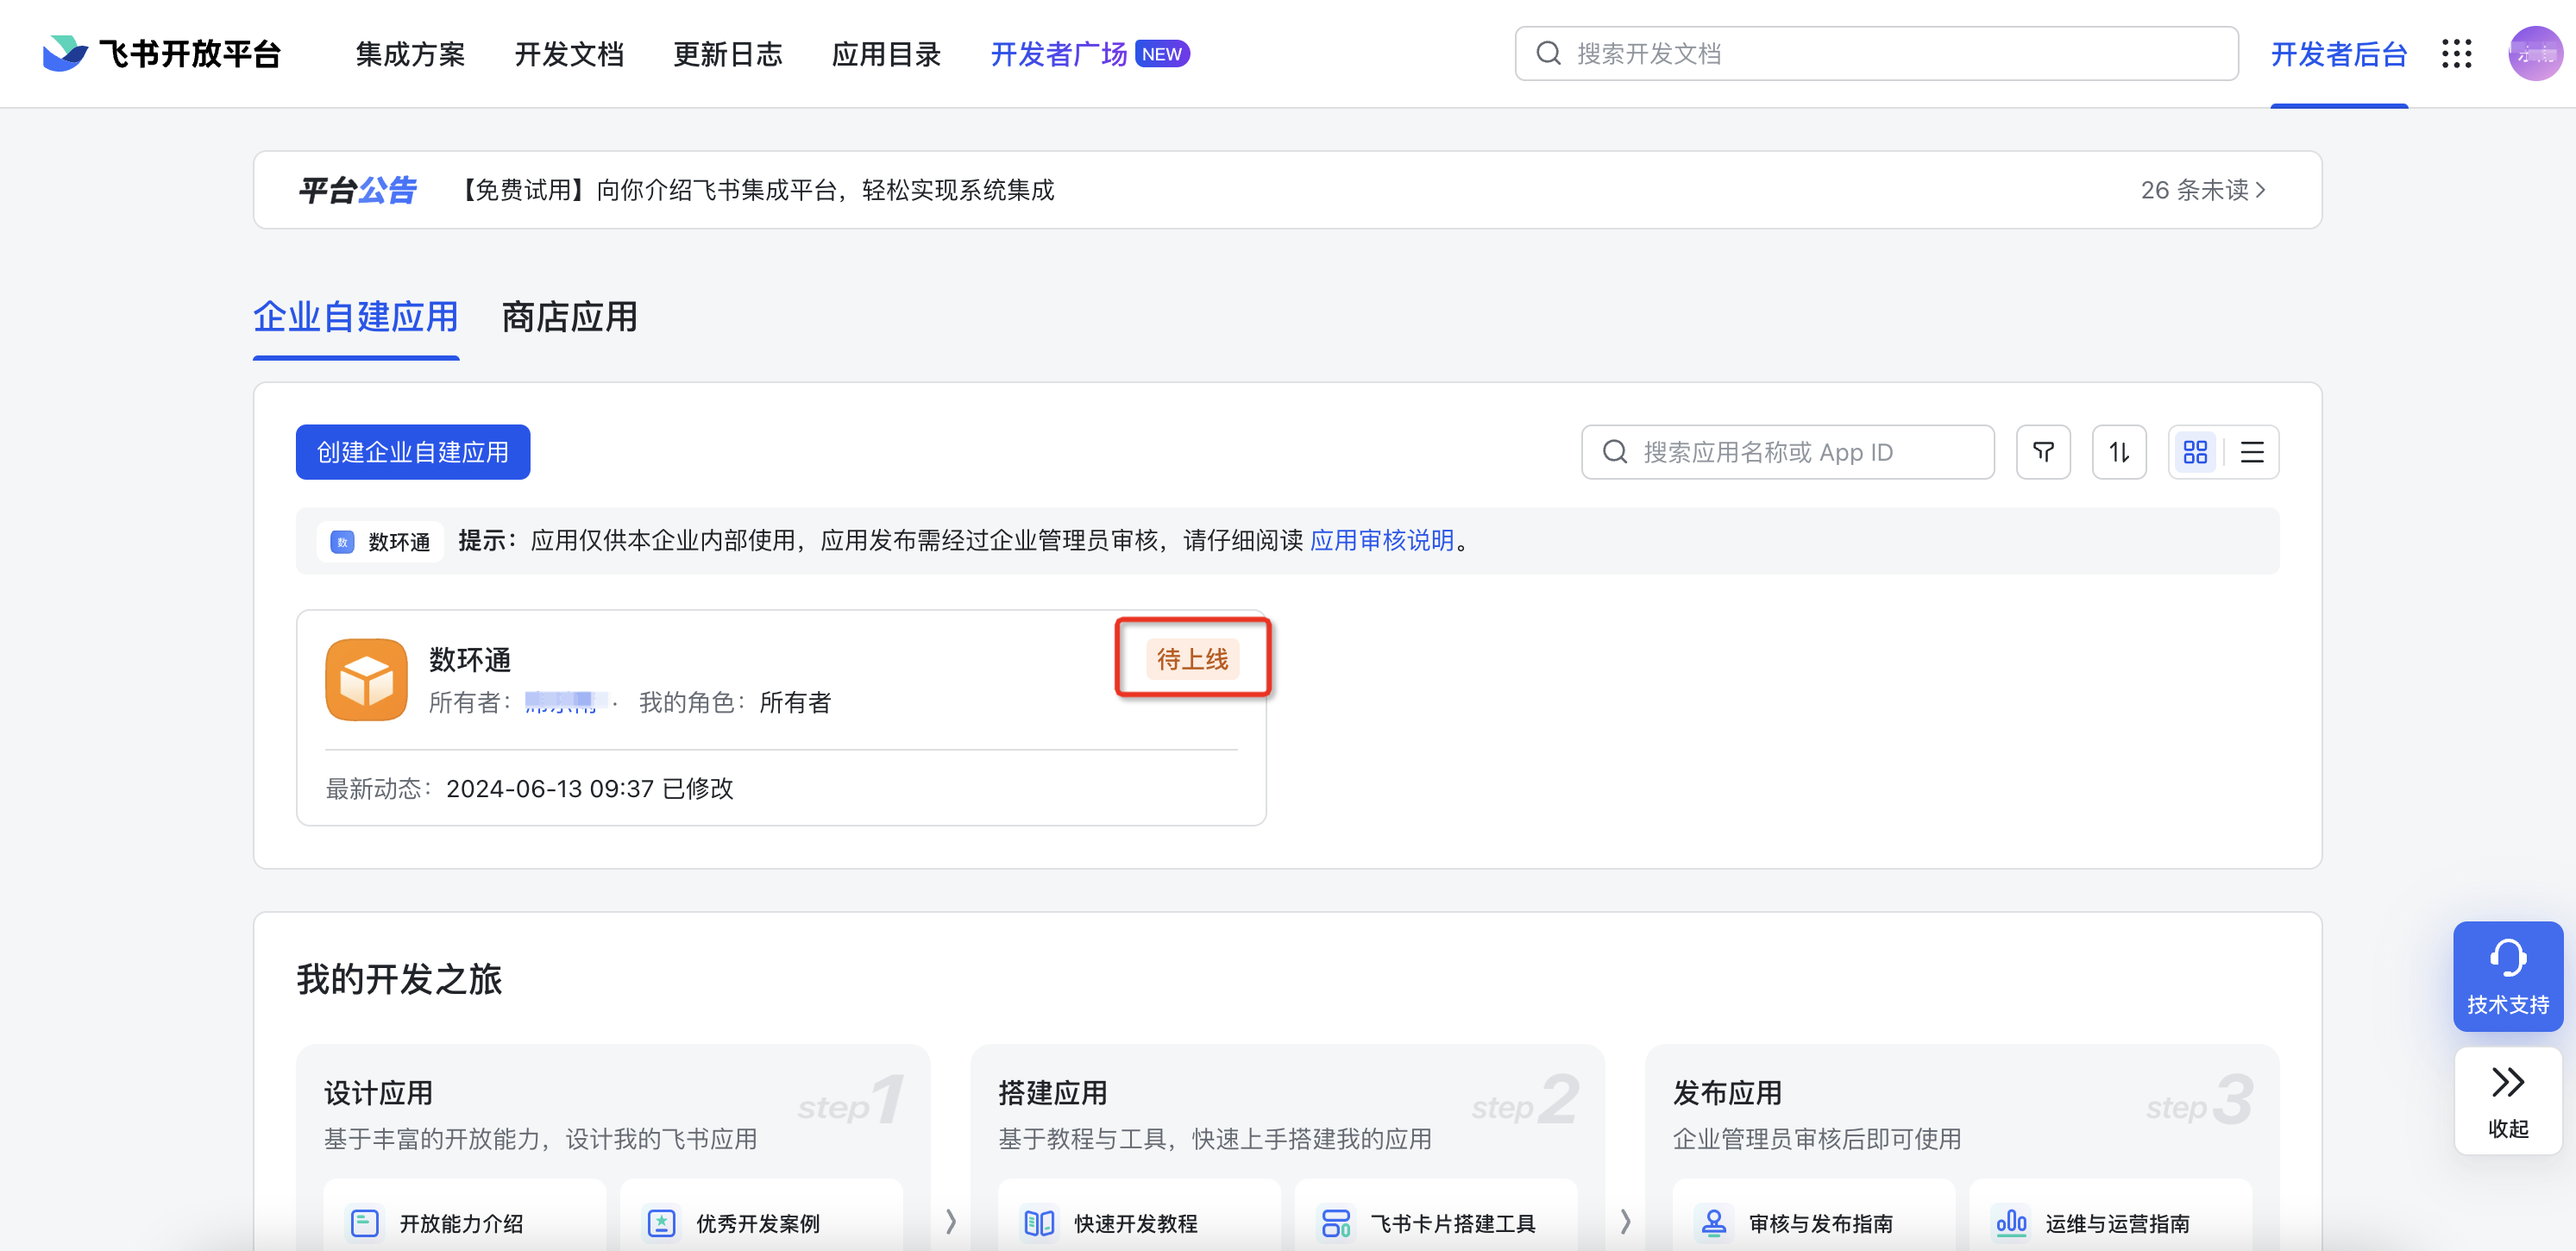The image size is (2576, 1251).
Task: Click the 优秀开发案例 card icon
Action: pos(661,1223)
